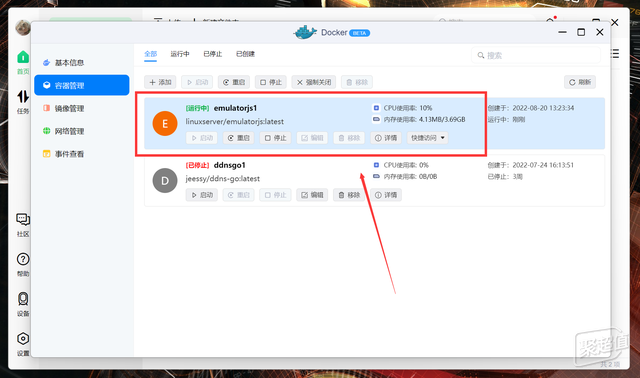Click 停止 button in ddnsgo1 row
The width and height of the screenshot is (640, 378).
tap(276, 195)
